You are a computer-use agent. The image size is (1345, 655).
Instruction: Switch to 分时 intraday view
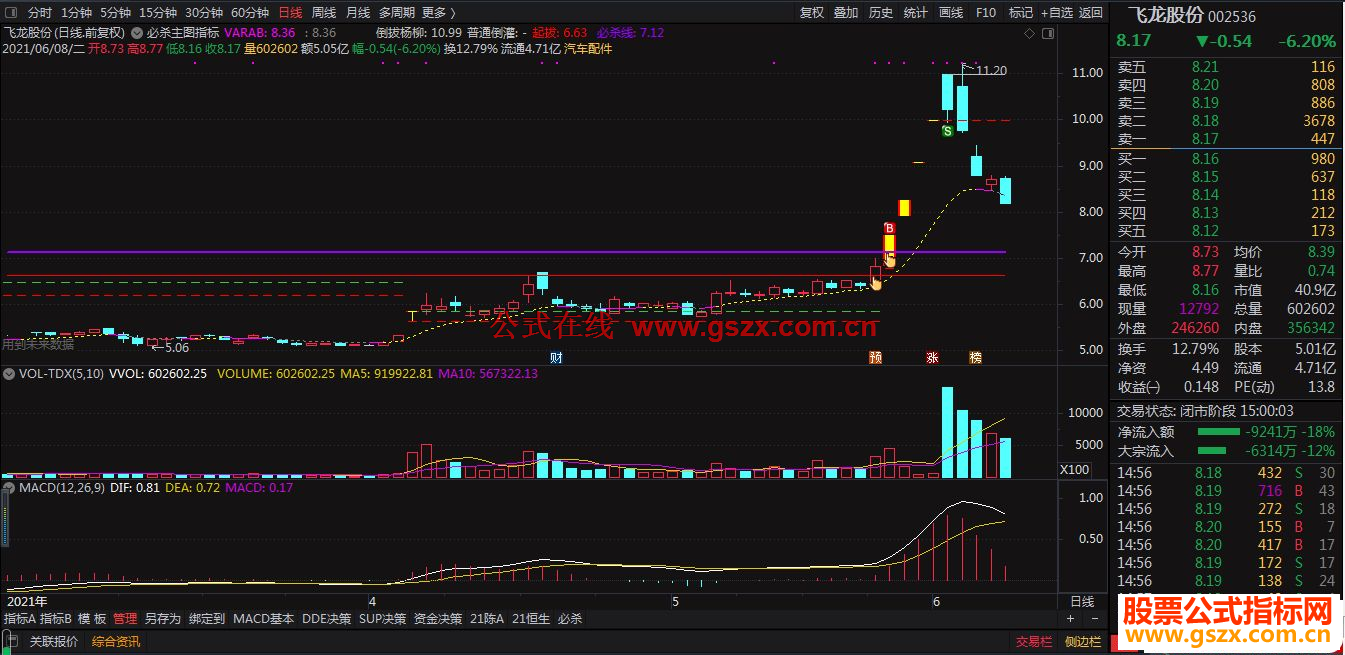point(40,13)
